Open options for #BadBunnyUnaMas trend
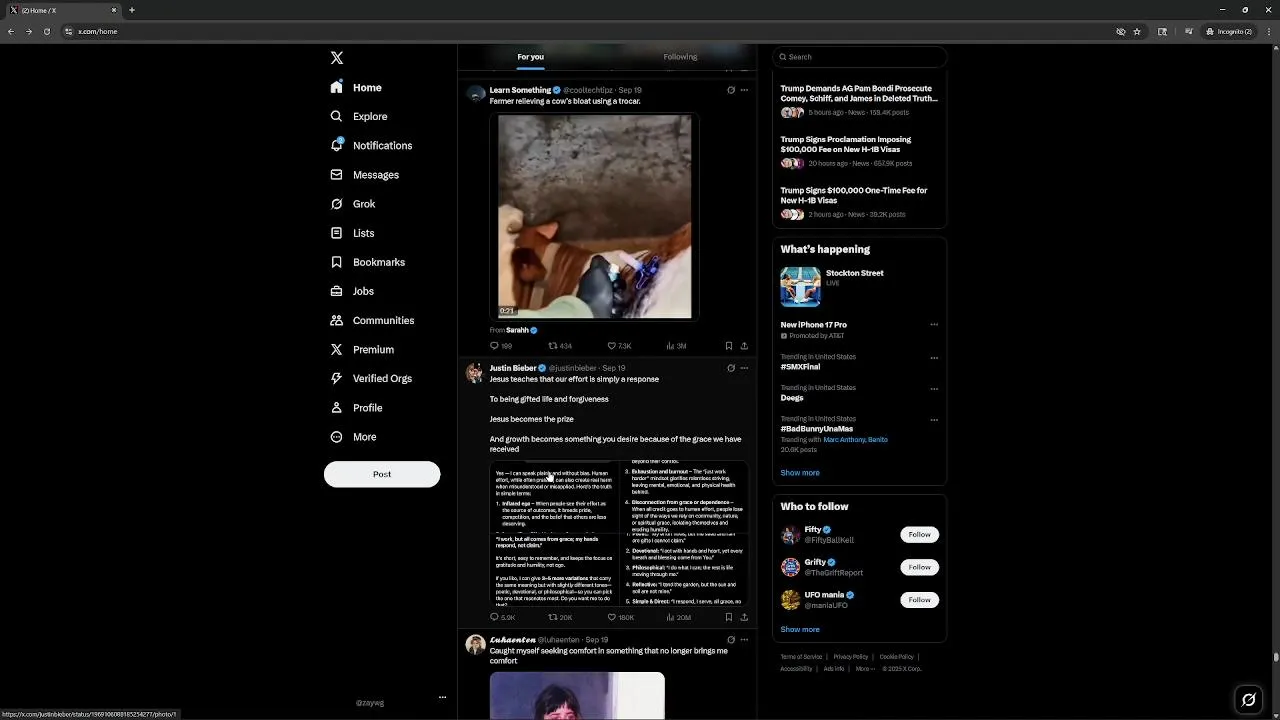This screenshot has width=1280, height=720. pos(934,419)
